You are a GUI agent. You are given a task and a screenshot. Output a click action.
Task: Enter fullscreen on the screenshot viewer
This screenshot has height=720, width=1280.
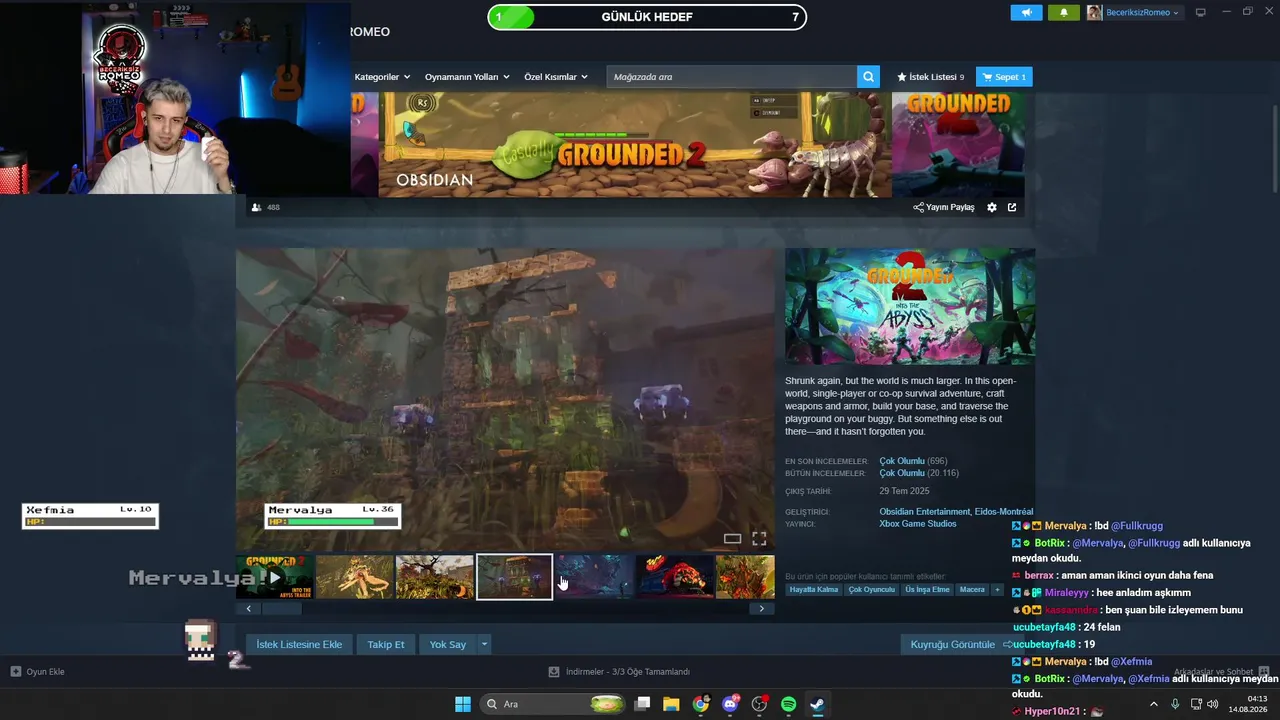(x=759, y=539)
